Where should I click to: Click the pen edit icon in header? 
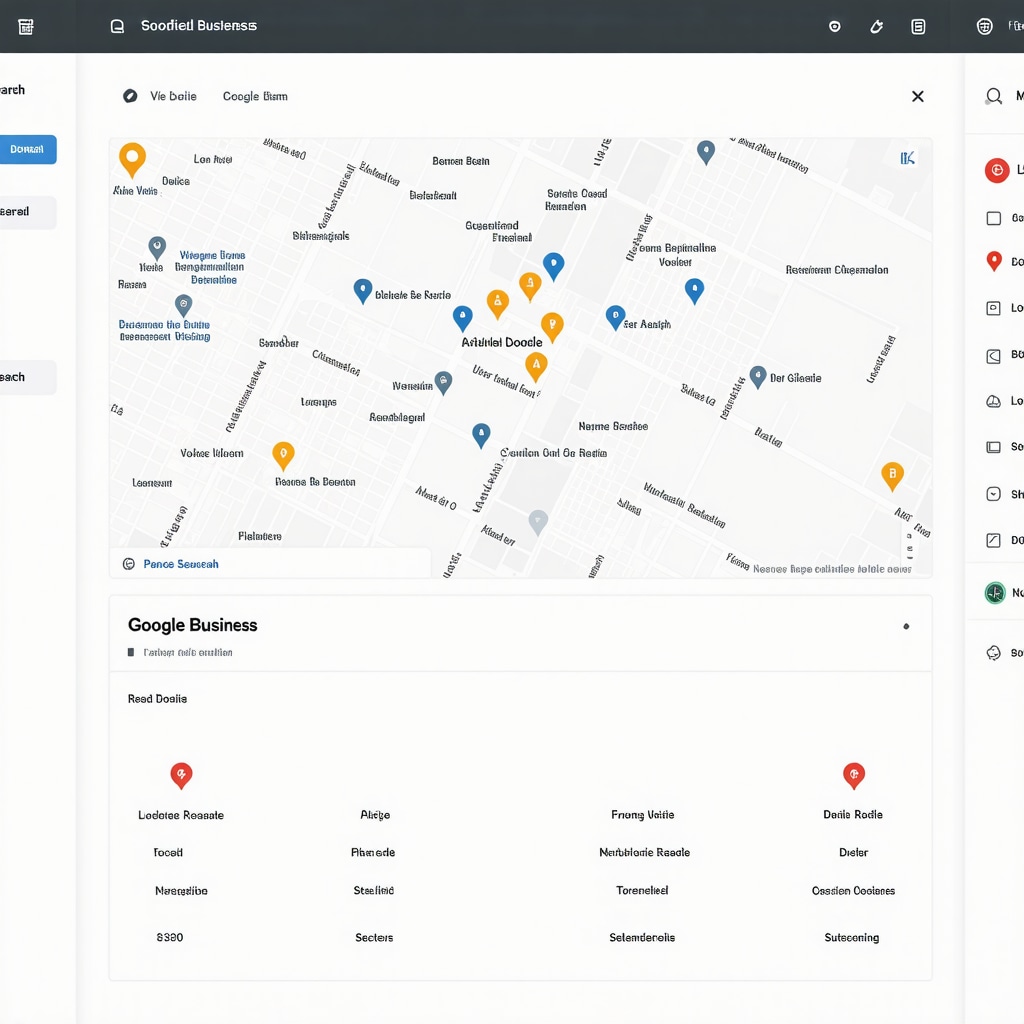(x=876, y=27)
